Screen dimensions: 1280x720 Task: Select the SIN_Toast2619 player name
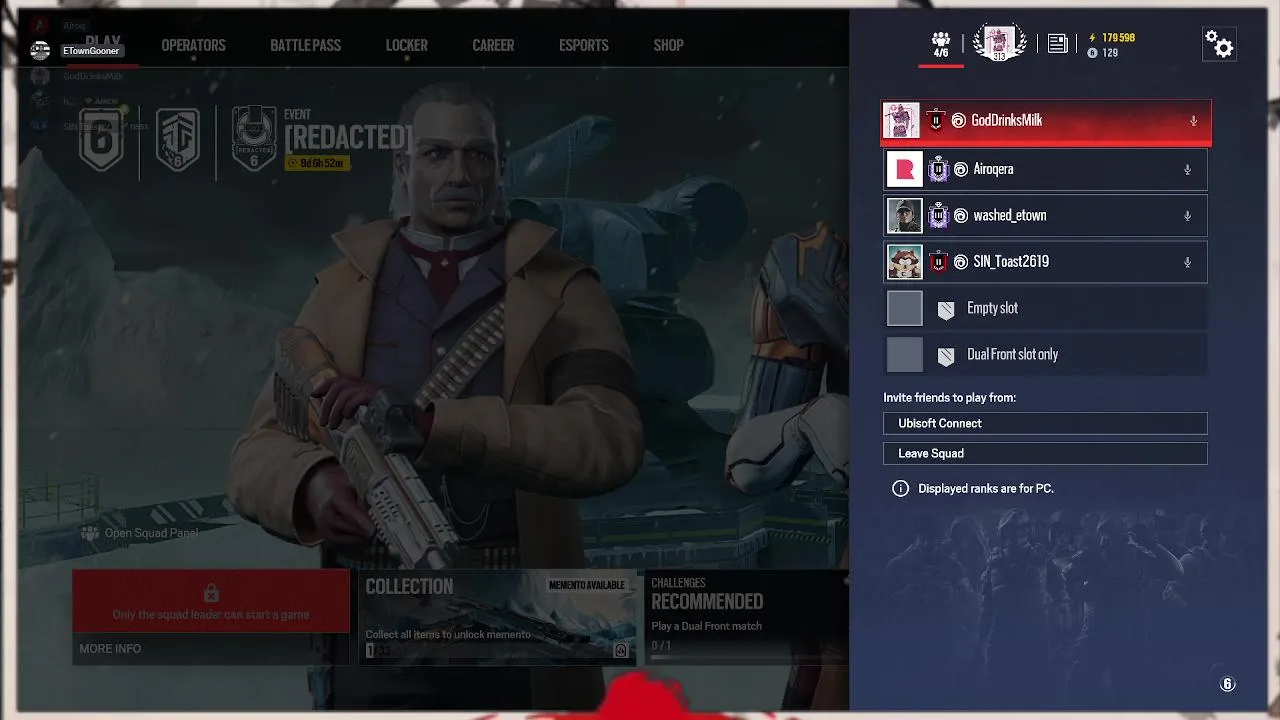point(1011,261)
